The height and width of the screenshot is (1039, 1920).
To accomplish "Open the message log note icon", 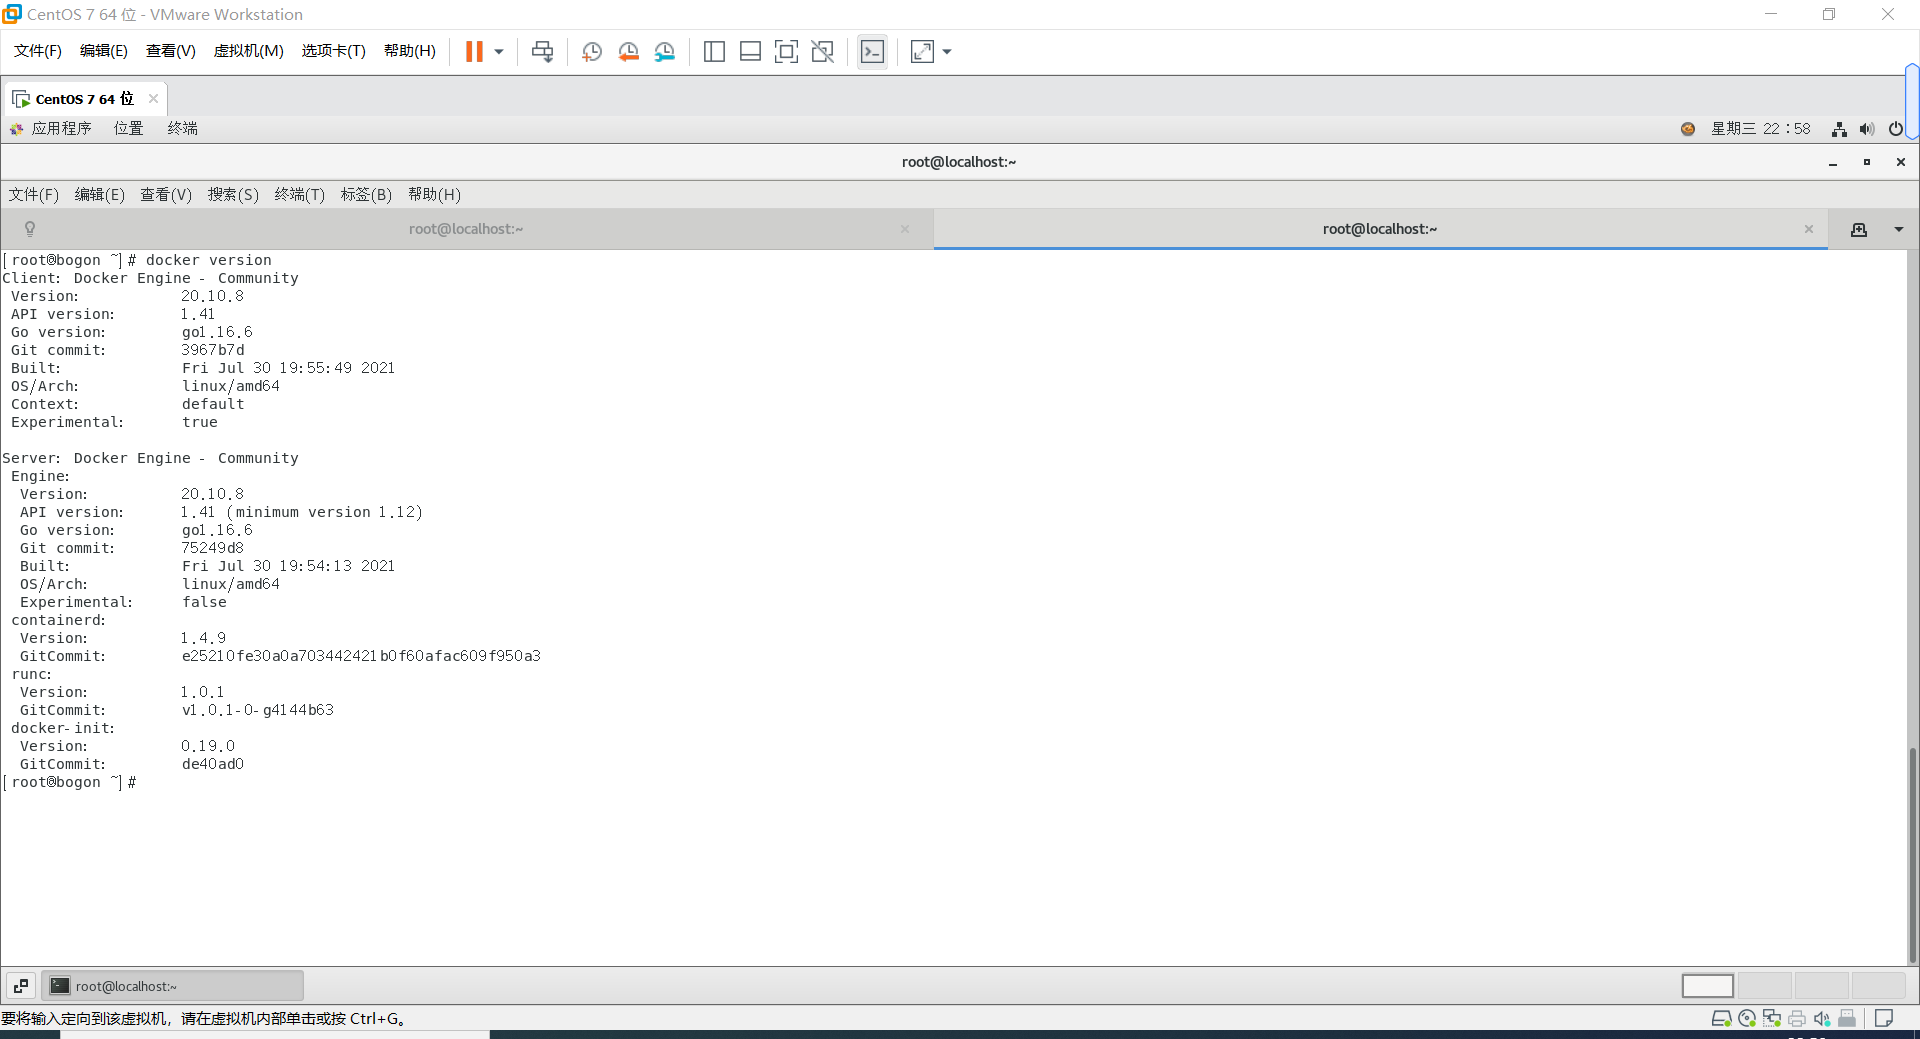I will pyautogui.click(x=1884, y=1019).
